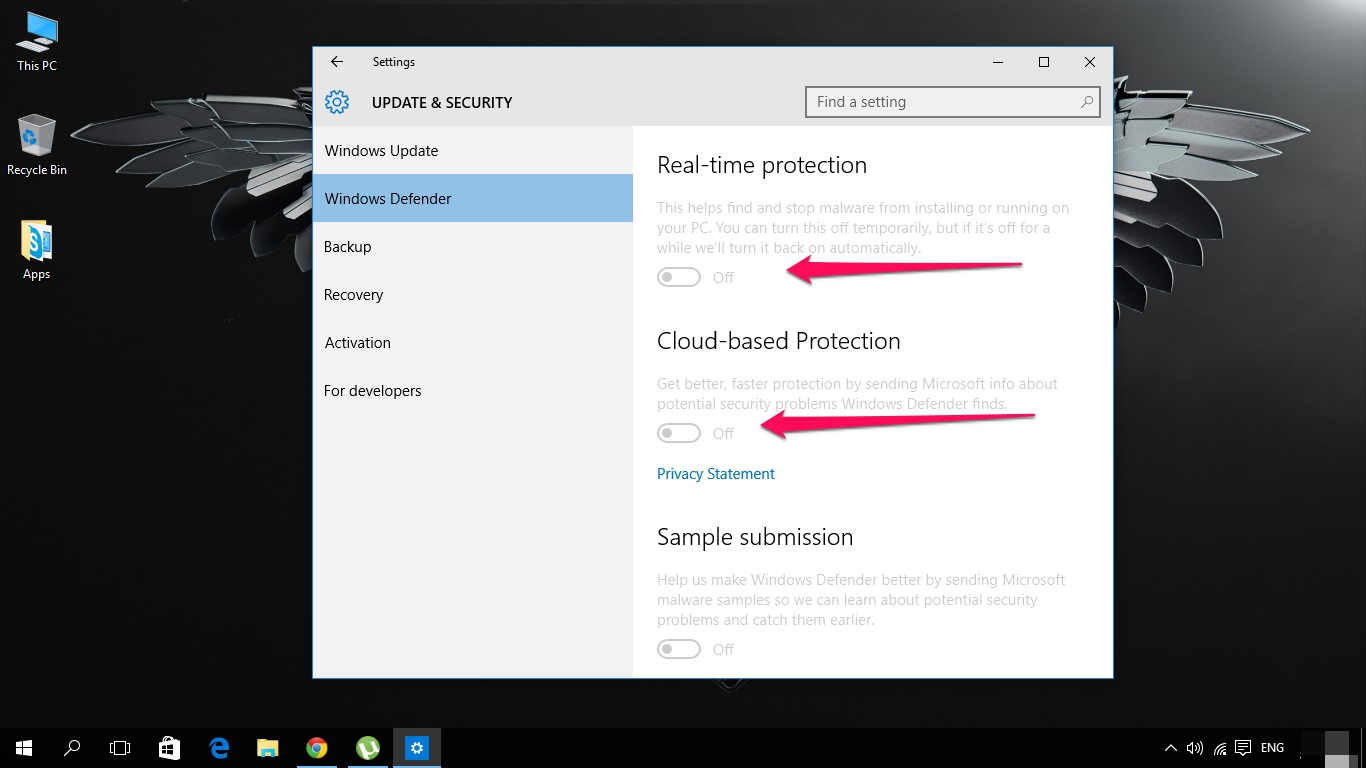
Task: Open the Windows Store from the taskbar
Action: point(169,747)
